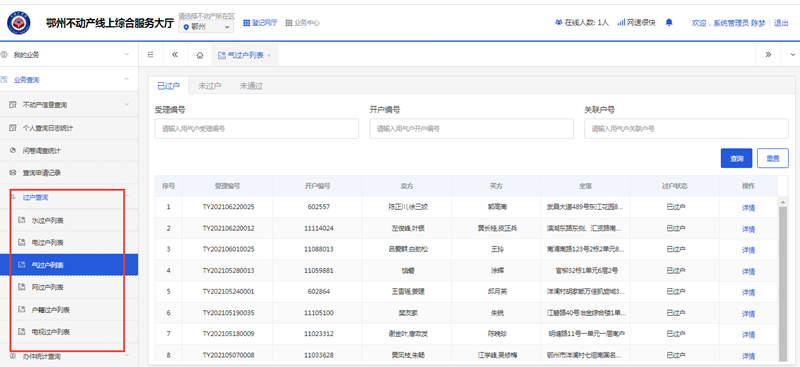Image resolution: width=800 pixels, height=367 pixels.
Task: Open 水过户列表 in the sidebar
Action: point(69,221)
